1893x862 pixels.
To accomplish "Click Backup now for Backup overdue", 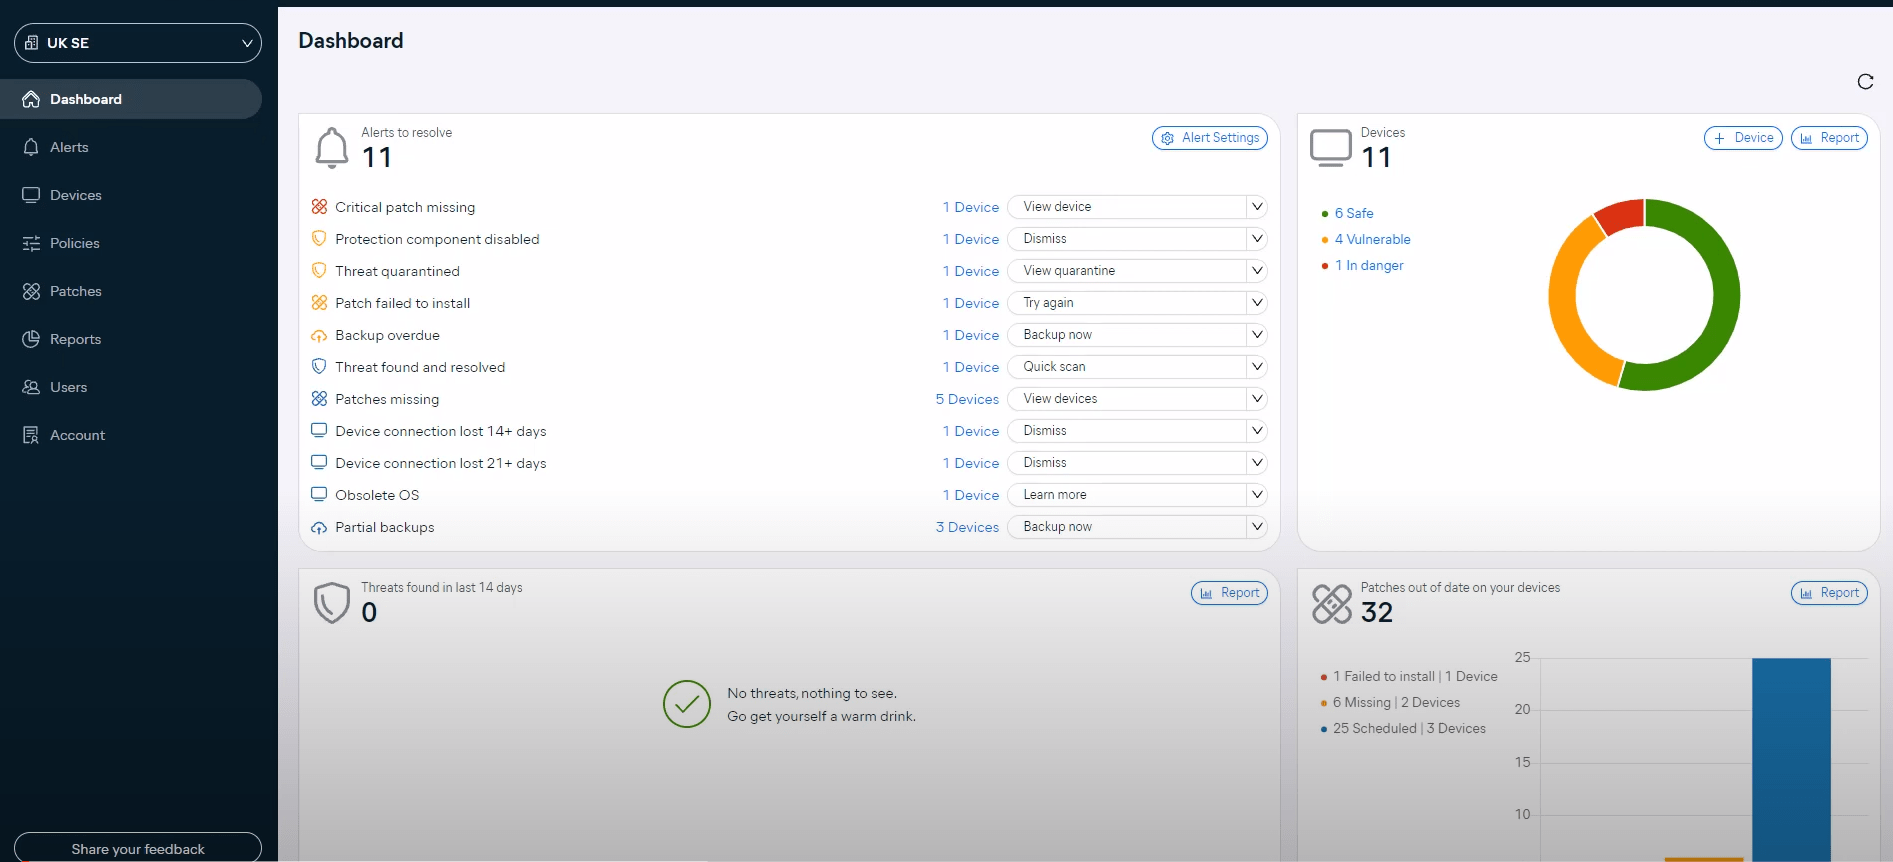I will click(x=1128, y=335).
